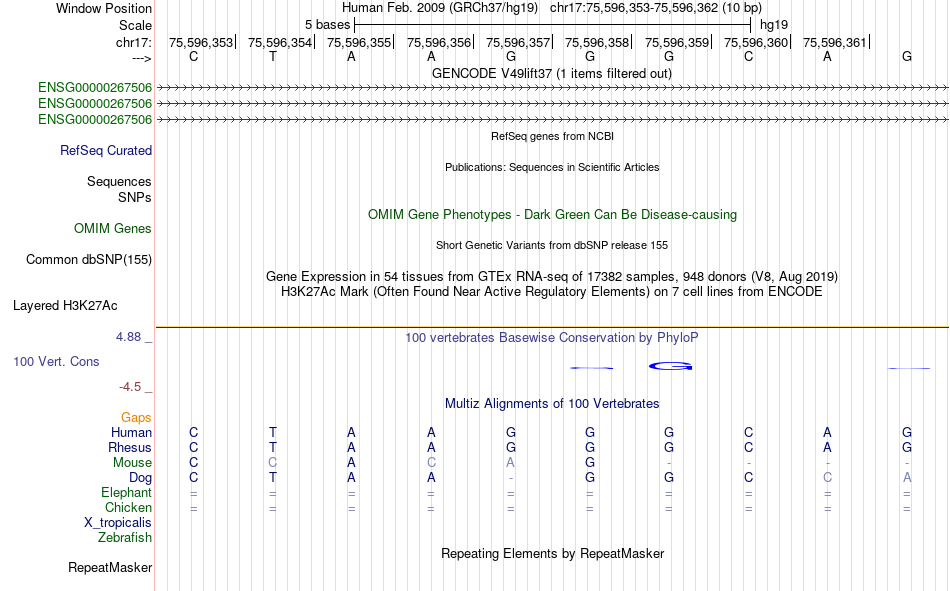Viewport: 950px width, 591px height.
Task: Click the first ENSG00000267506 gene label
Action: click(x=95, y=88)
